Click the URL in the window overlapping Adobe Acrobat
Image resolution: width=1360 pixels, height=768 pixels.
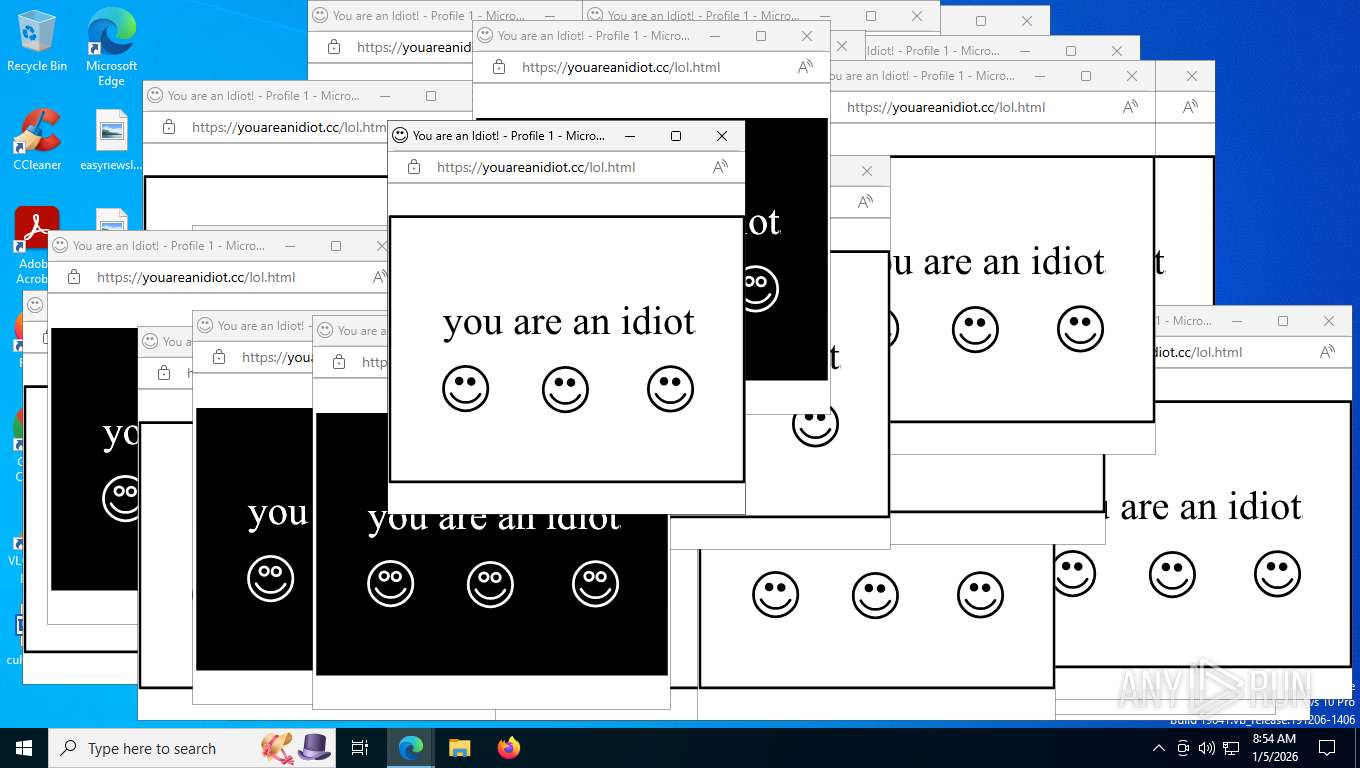(x=196, y=277)
